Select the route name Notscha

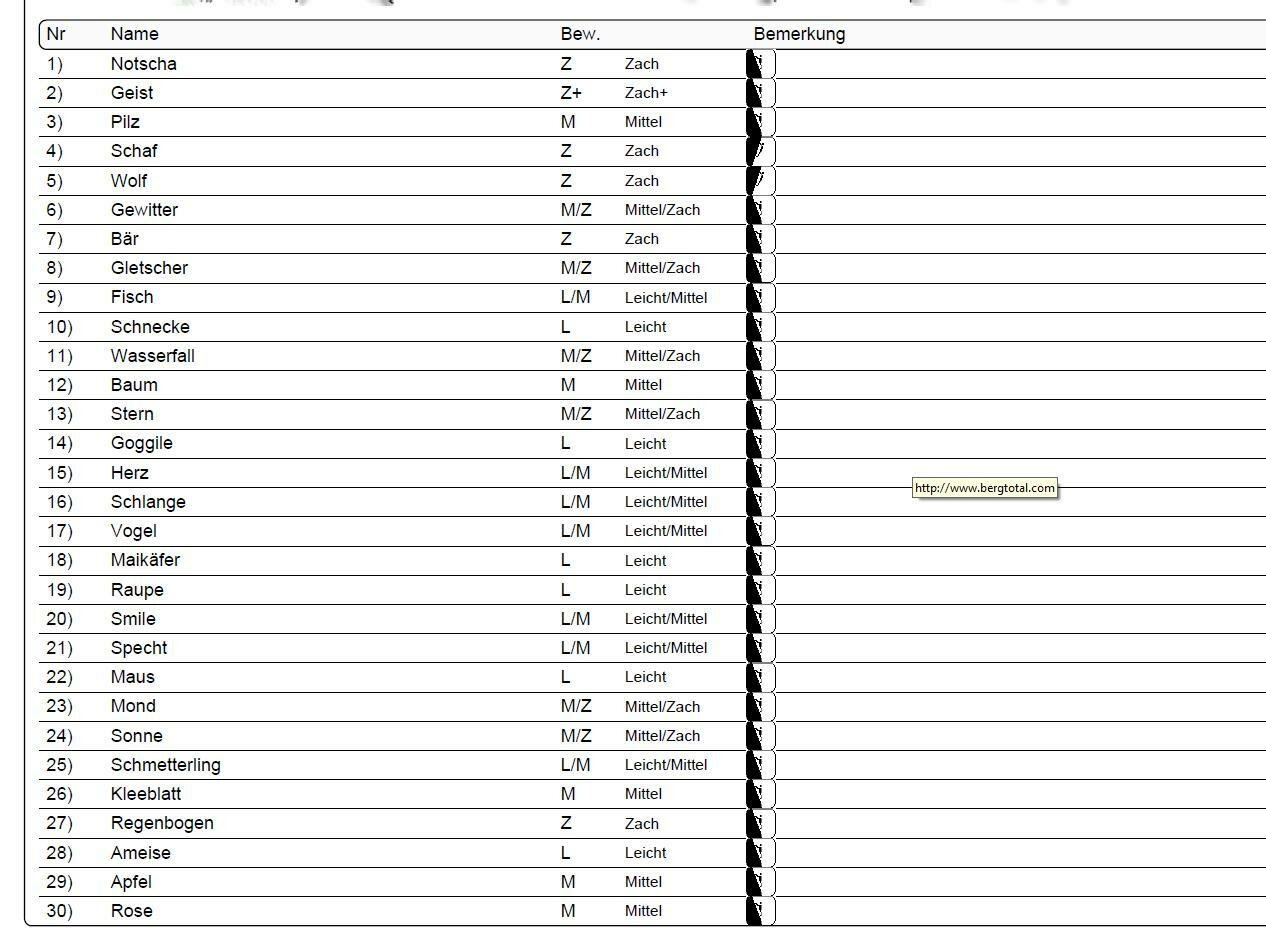pos(143,64)
